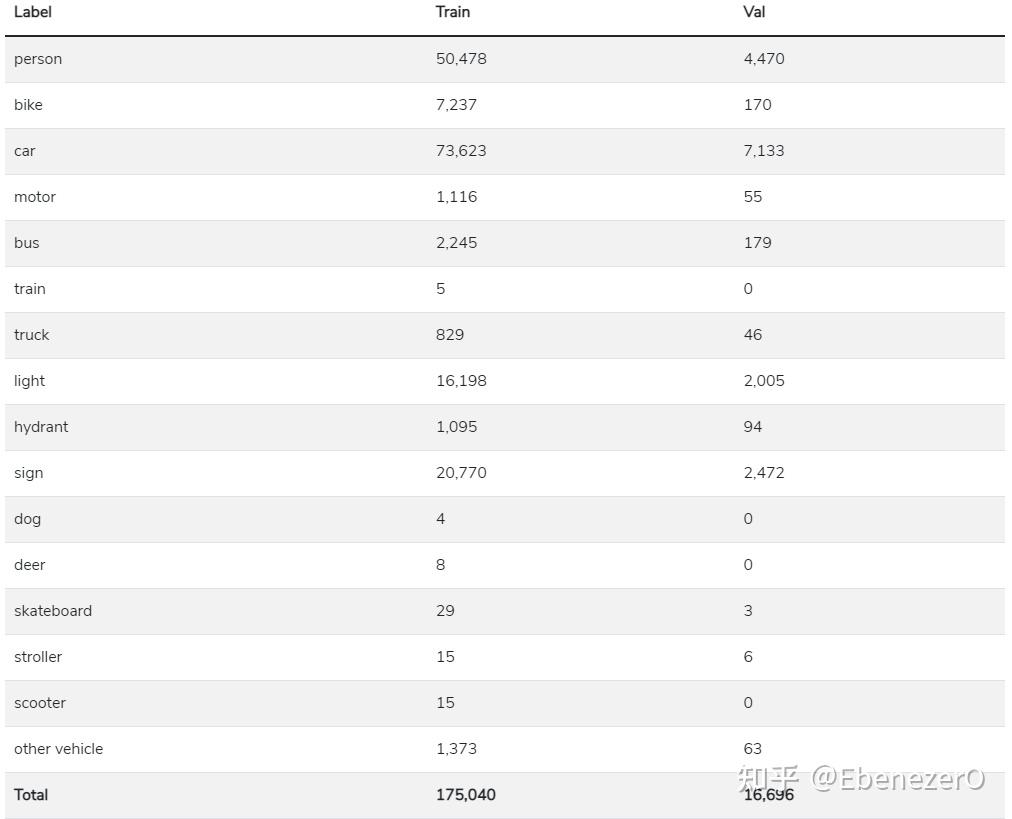Select the other vehicle label

tap(58, 749)
